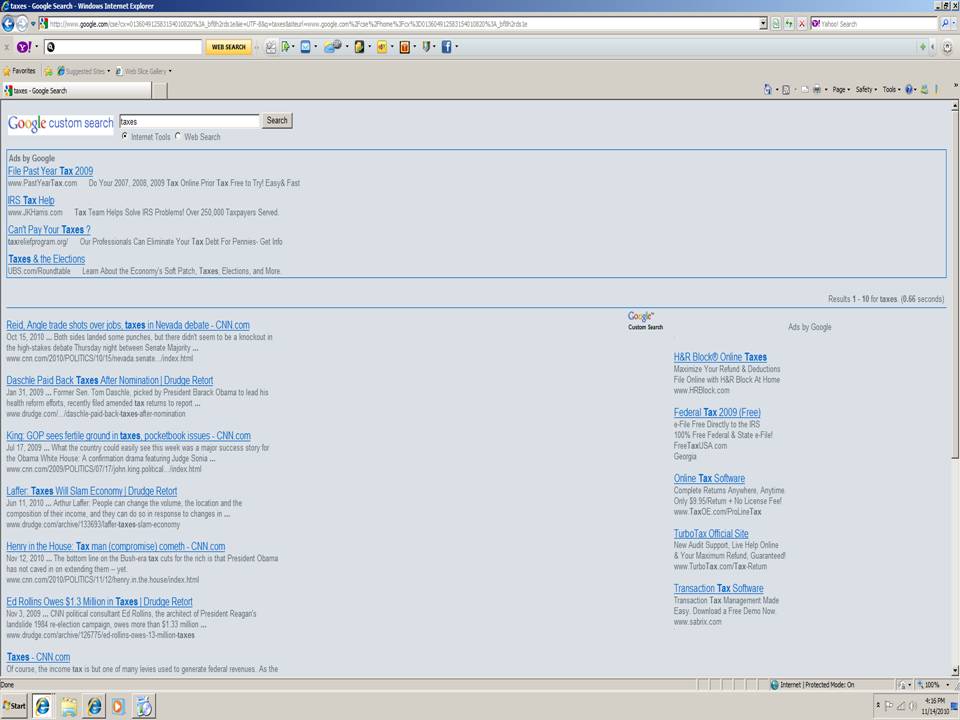Click the Home icon in command bar
Viewport: 960px width, 720px height.
click(767, 89)
